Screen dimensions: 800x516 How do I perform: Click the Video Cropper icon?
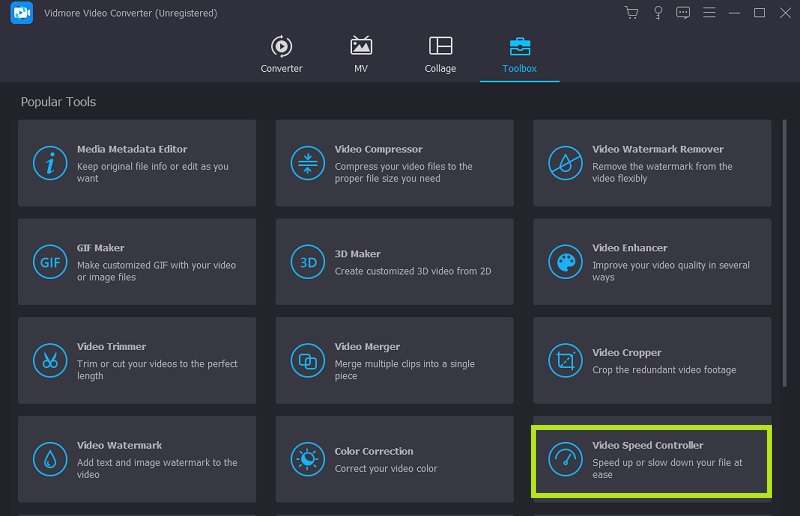[x=564, y=360]
